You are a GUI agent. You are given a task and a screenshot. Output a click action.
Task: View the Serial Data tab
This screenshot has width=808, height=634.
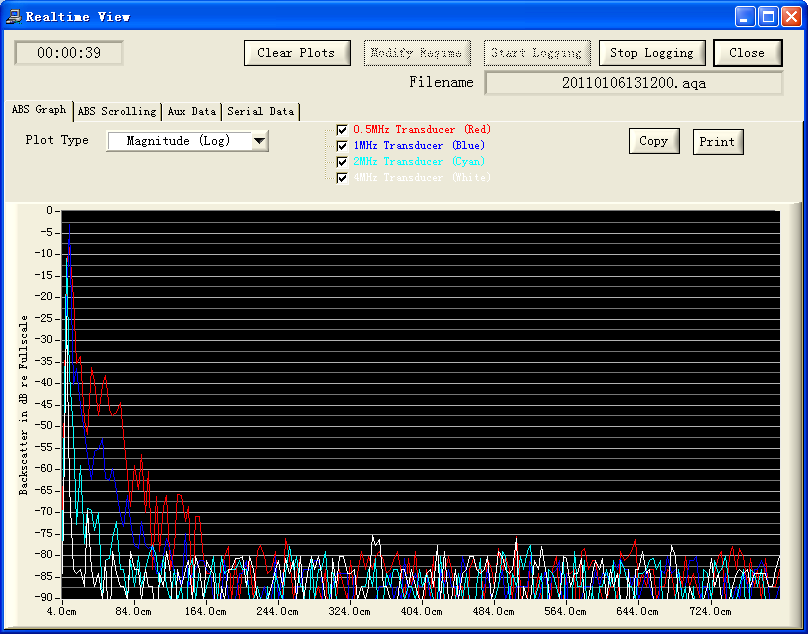click(260, 111)
